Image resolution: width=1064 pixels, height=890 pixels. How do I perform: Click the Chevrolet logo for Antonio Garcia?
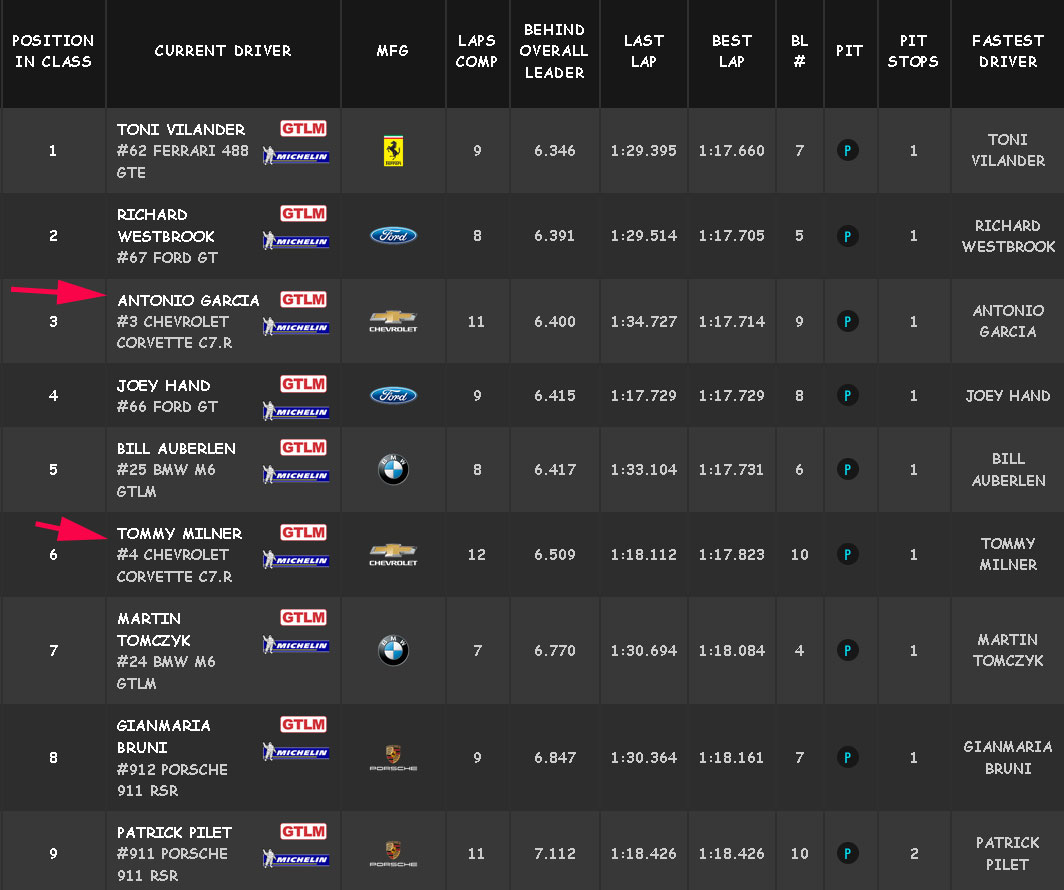(393, 321)
